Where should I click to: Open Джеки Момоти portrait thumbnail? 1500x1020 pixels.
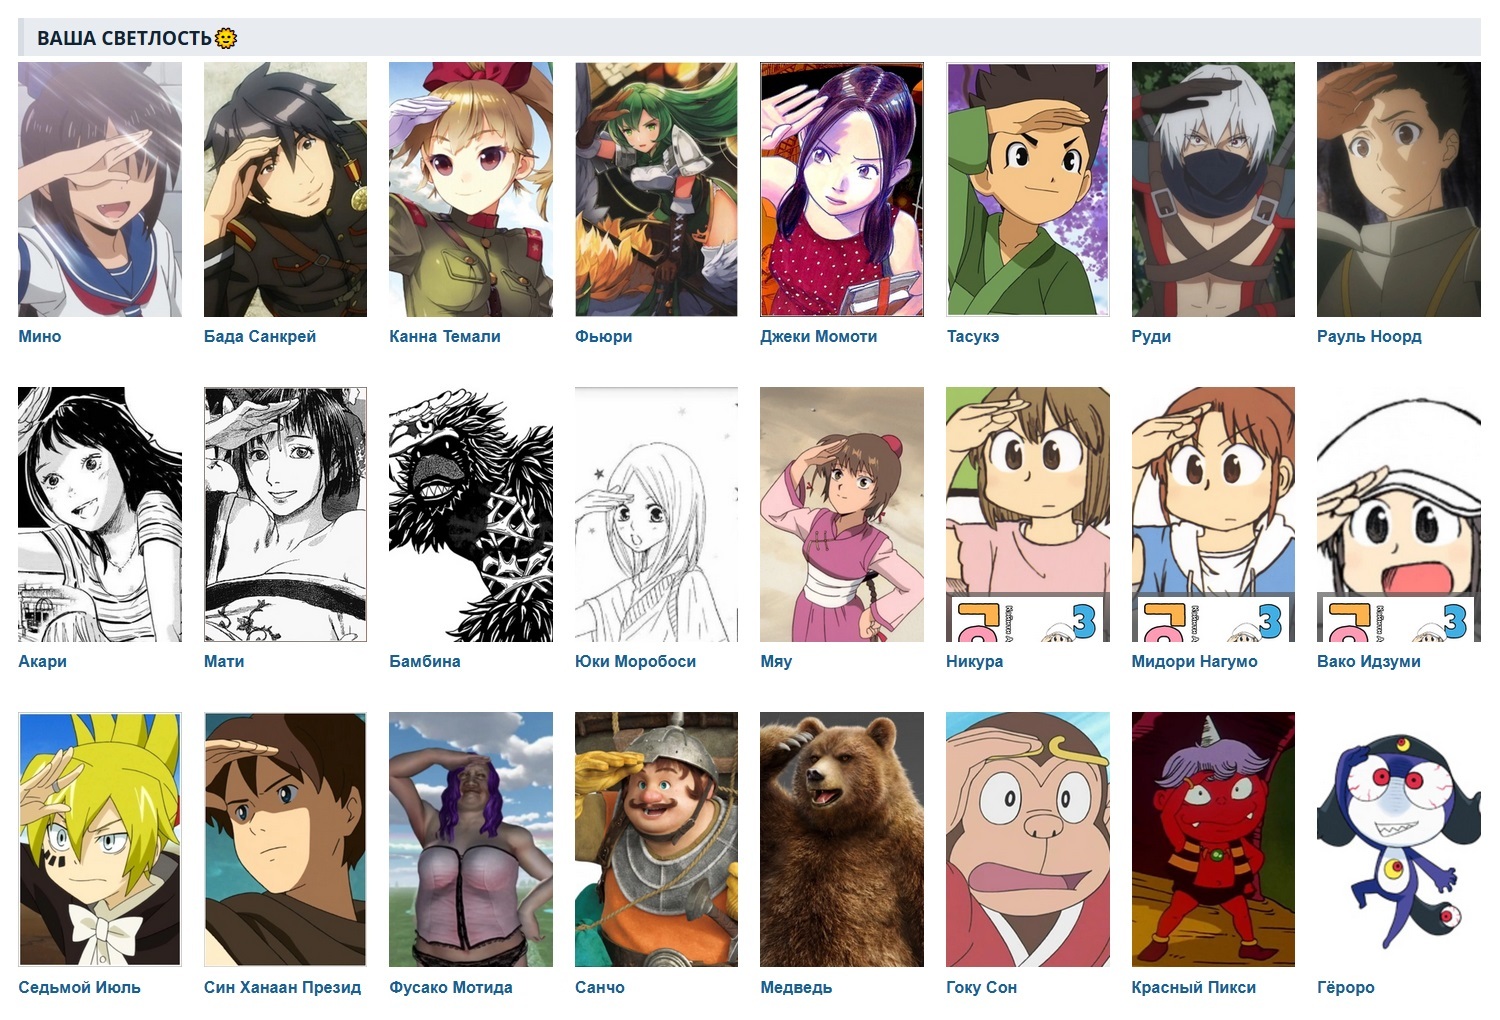tap(842, 189)
